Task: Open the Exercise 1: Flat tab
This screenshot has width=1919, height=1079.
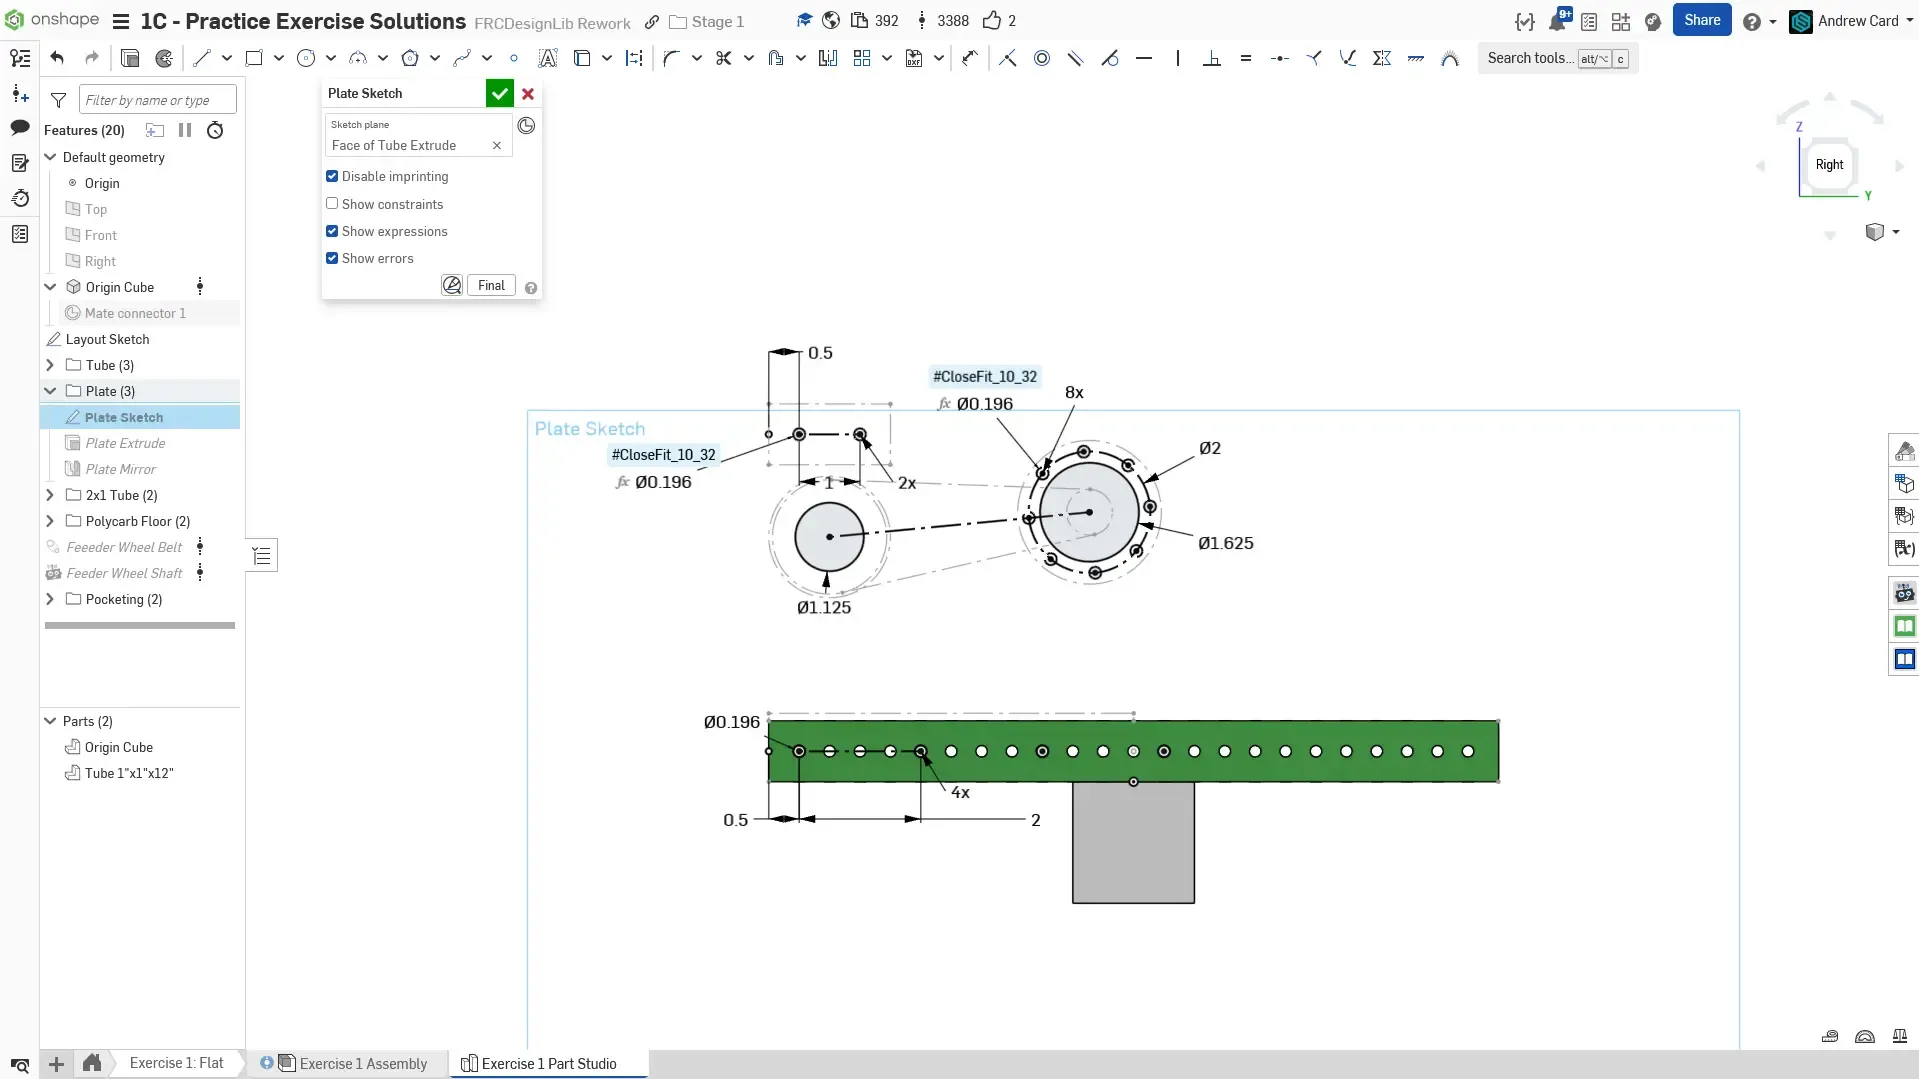Action: (x=176, y=1063)
